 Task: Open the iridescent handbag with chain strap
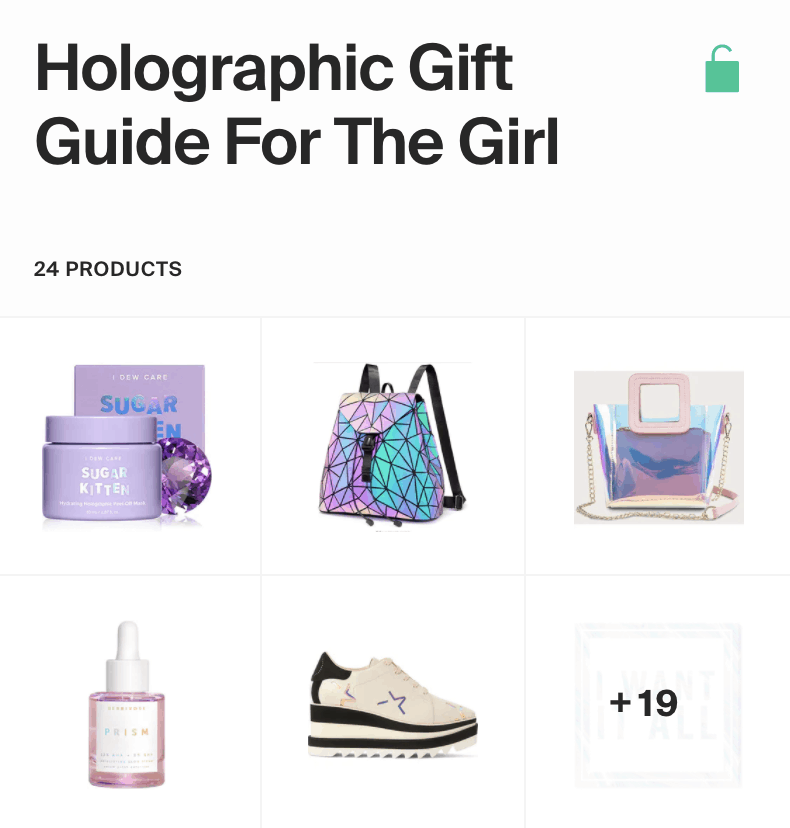[x=659, y=447]
